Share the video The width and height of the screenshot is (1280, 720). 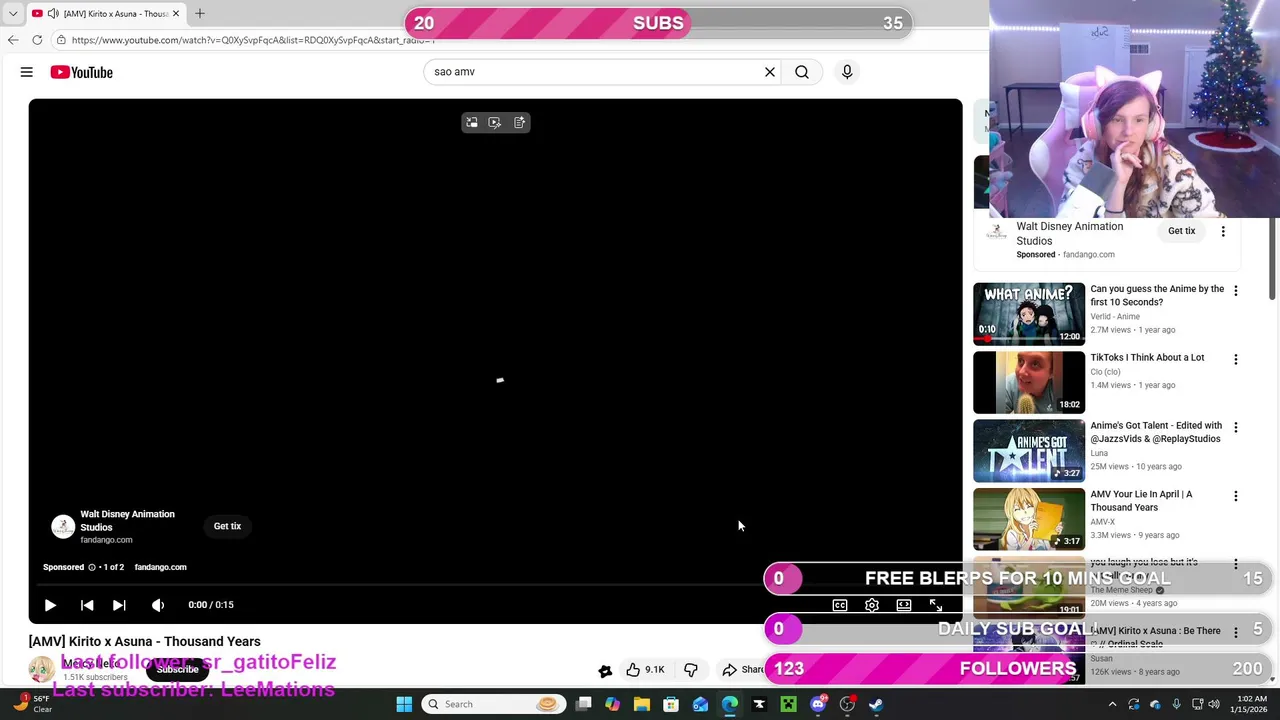[743, 670]
